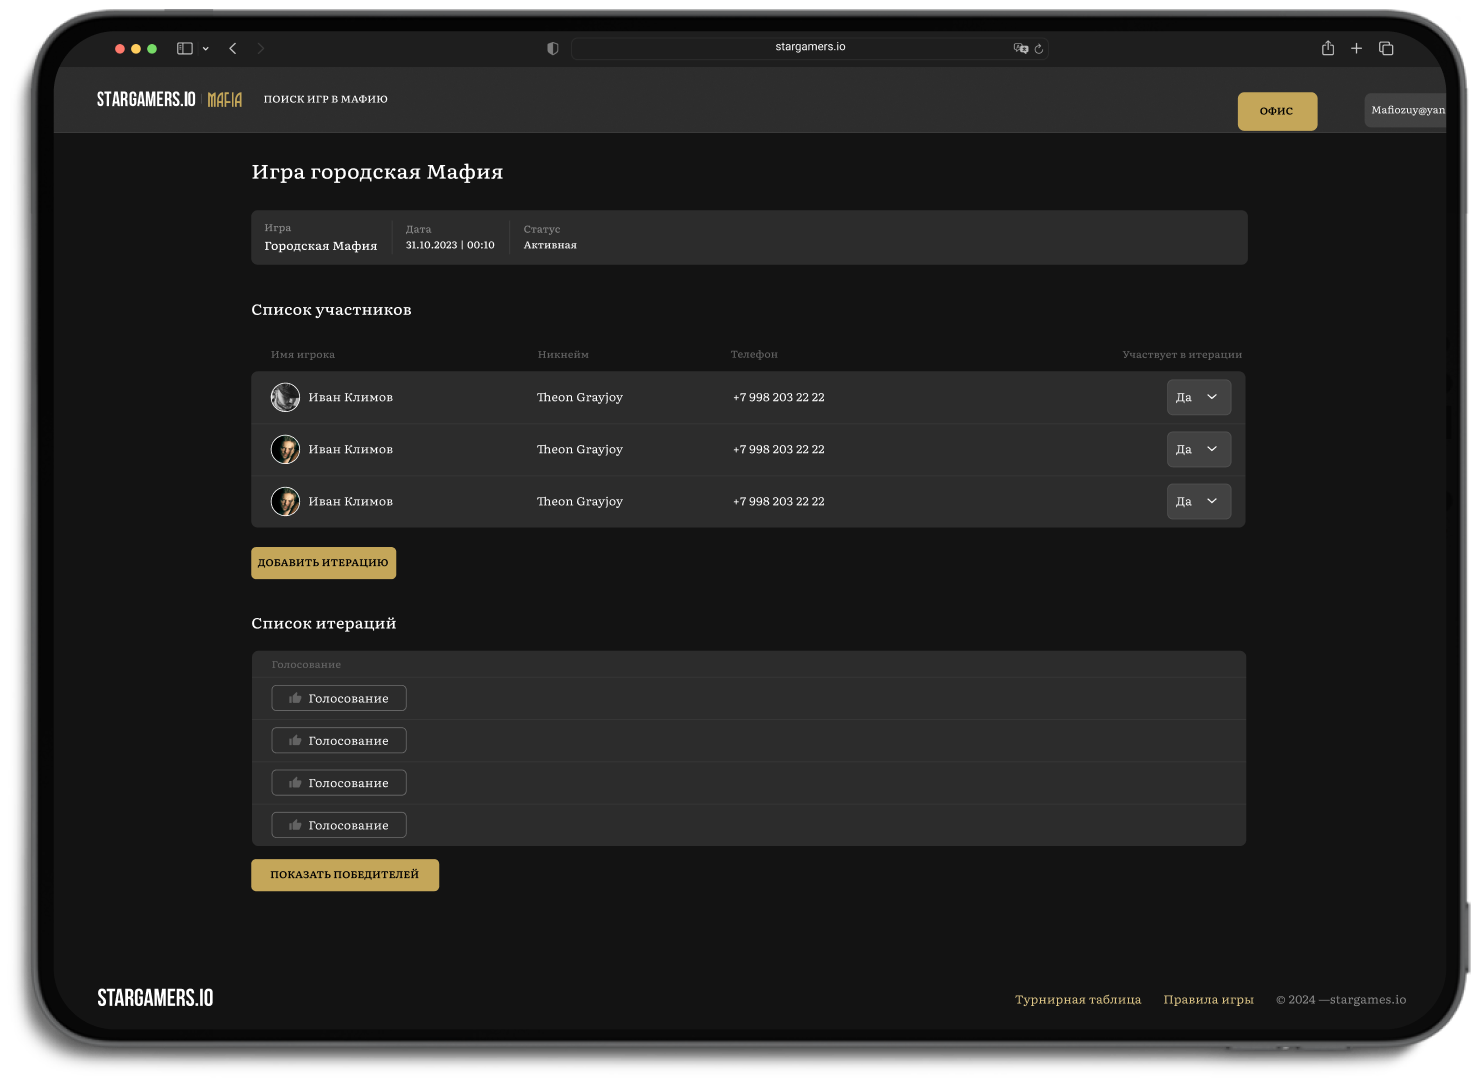Open the Правила игры footer link
The height and width of the screenshot is (1085, 1479).
pos(1208,999)
